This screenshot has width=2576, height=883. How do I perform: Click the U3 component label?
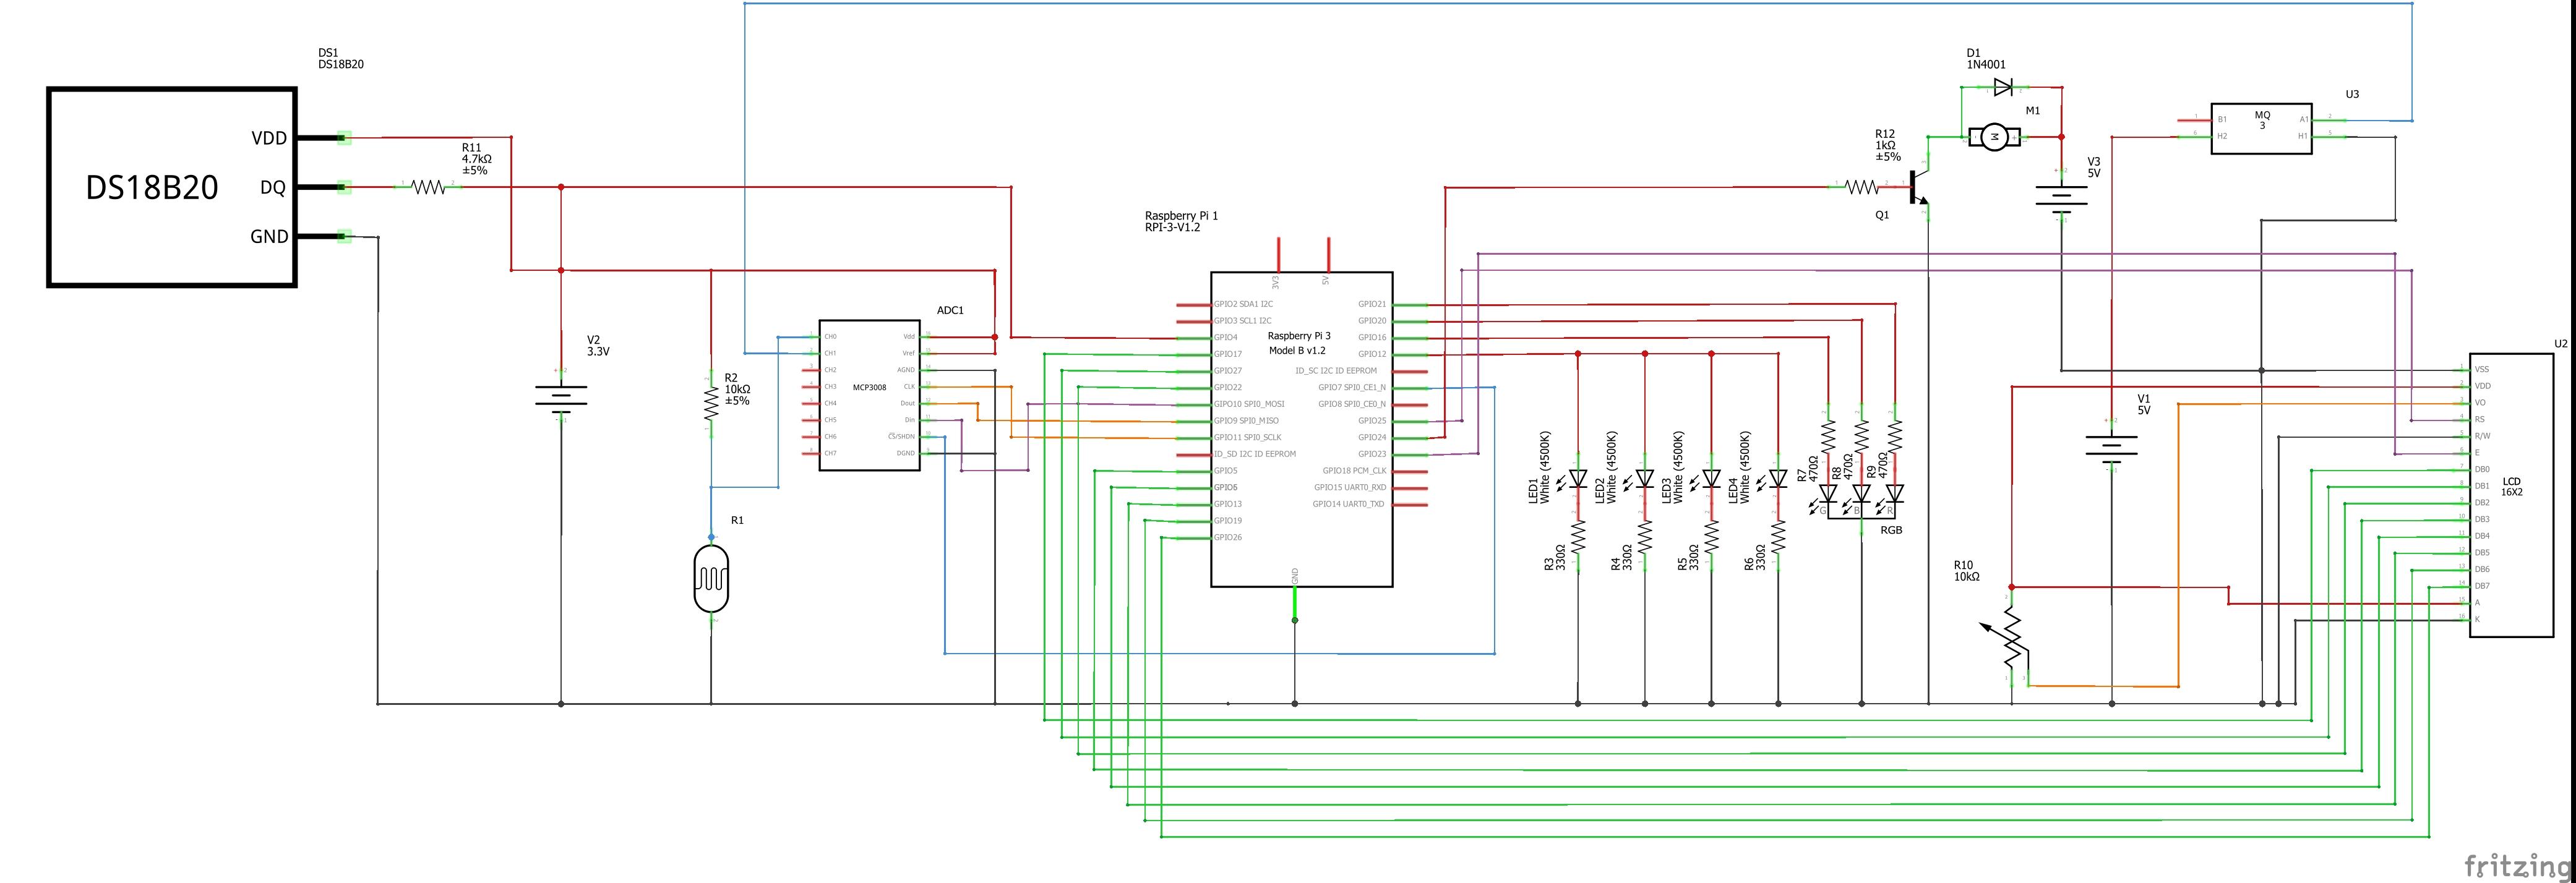tap(2352, 94)
